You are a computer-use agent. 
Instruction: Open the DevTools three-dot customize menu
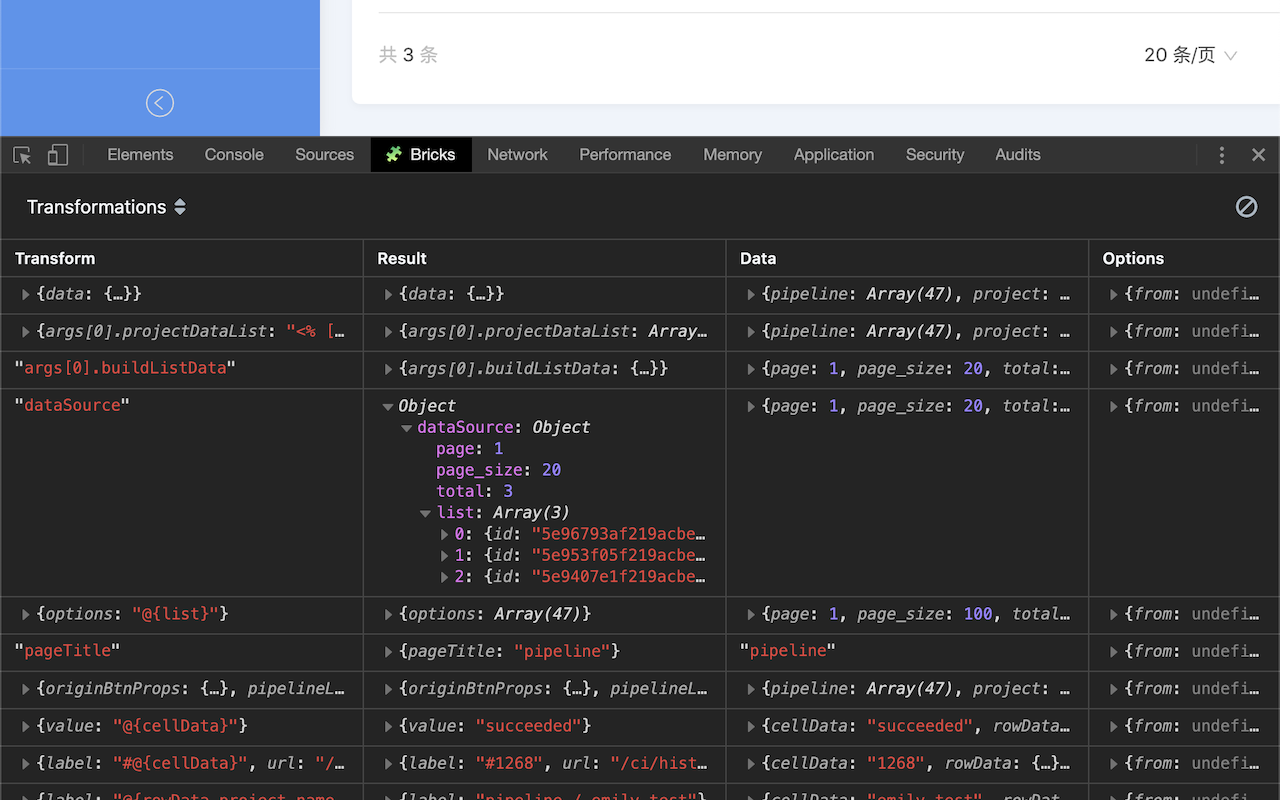(x=1221, y=155)
